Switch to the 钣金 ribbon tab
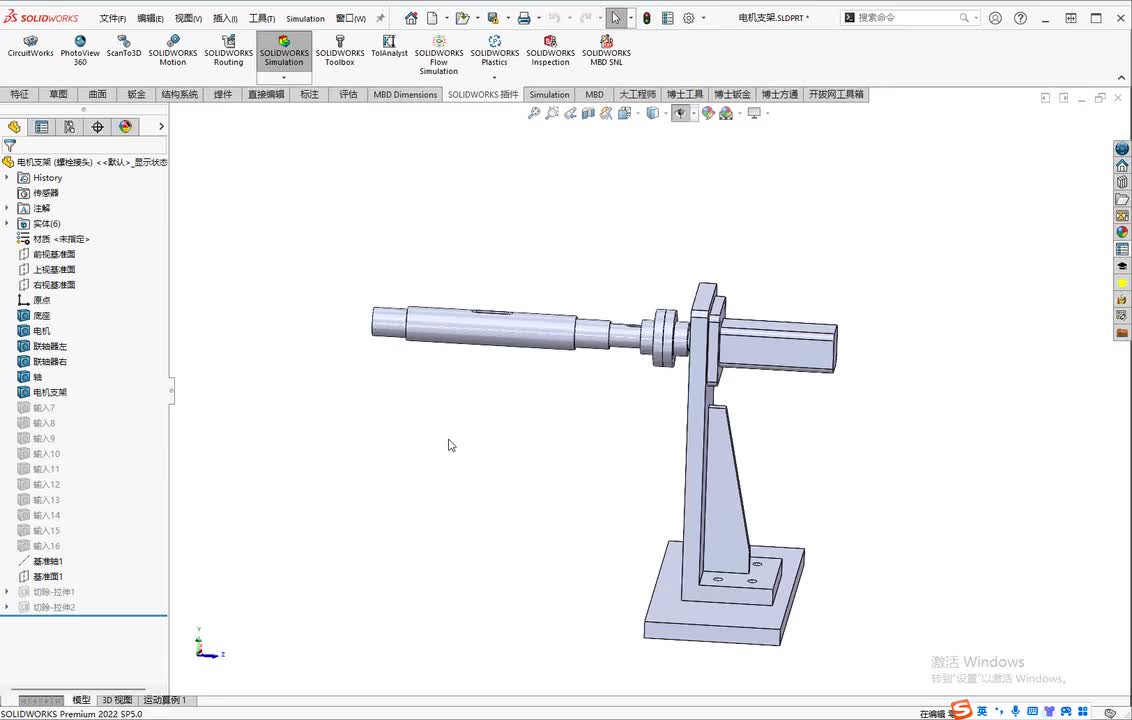 point(136,94)
